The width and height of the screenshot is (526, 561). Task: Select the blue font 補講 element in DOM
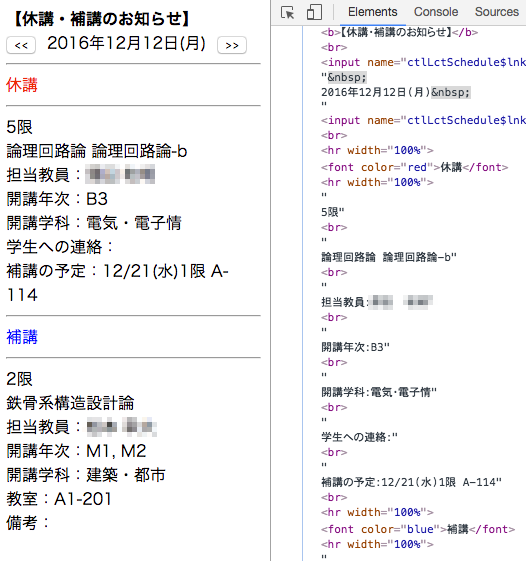[x=418, y=529]
